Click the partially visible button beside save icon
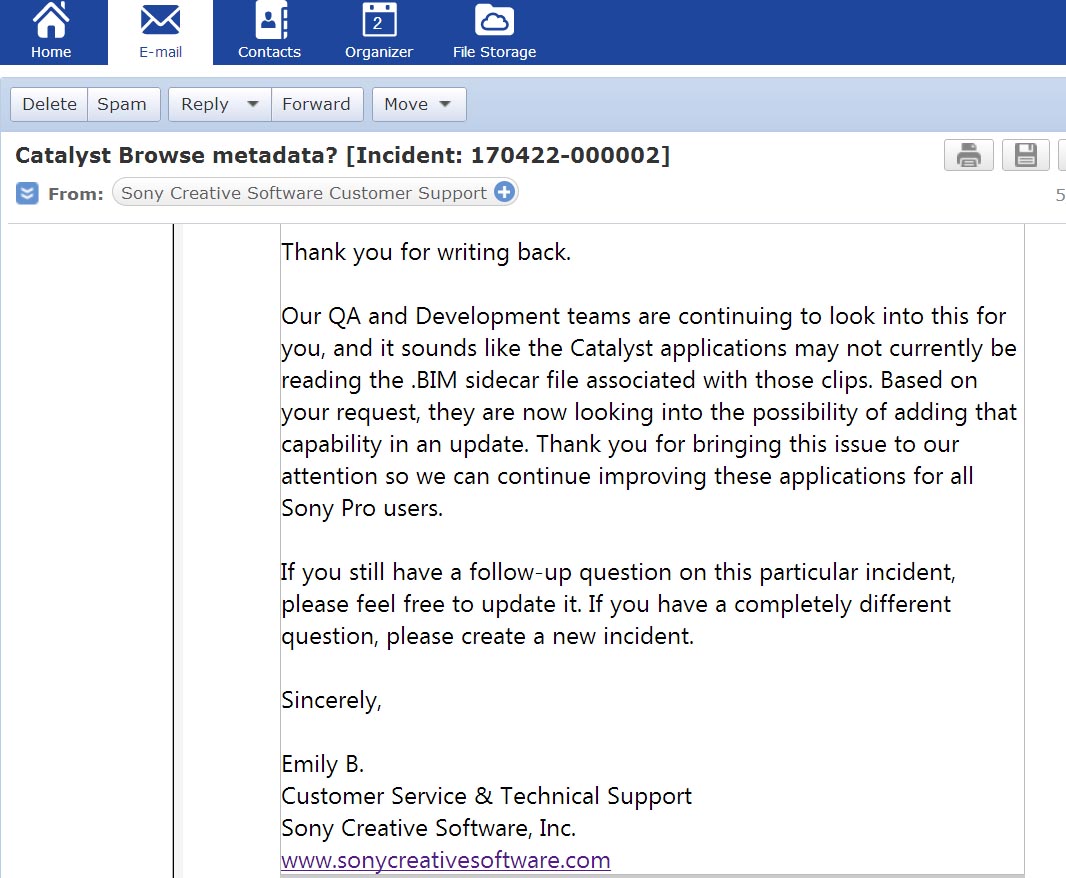This screenshot has height=878, width=1066. click(x=1062, y=155)
